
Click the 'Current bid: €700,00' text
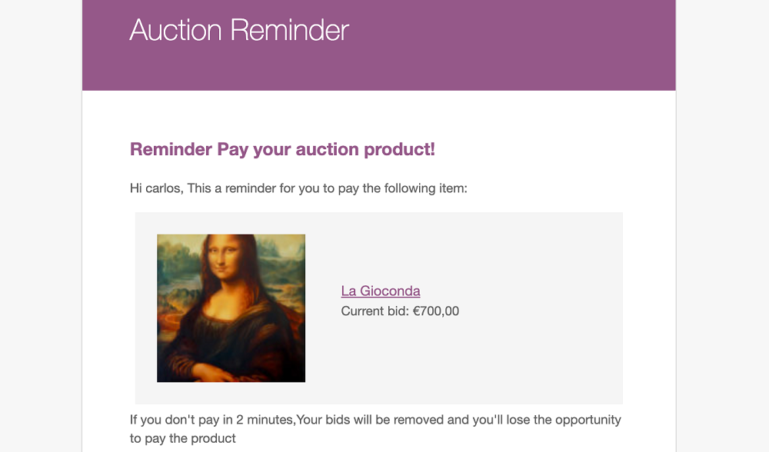[400, 311]
